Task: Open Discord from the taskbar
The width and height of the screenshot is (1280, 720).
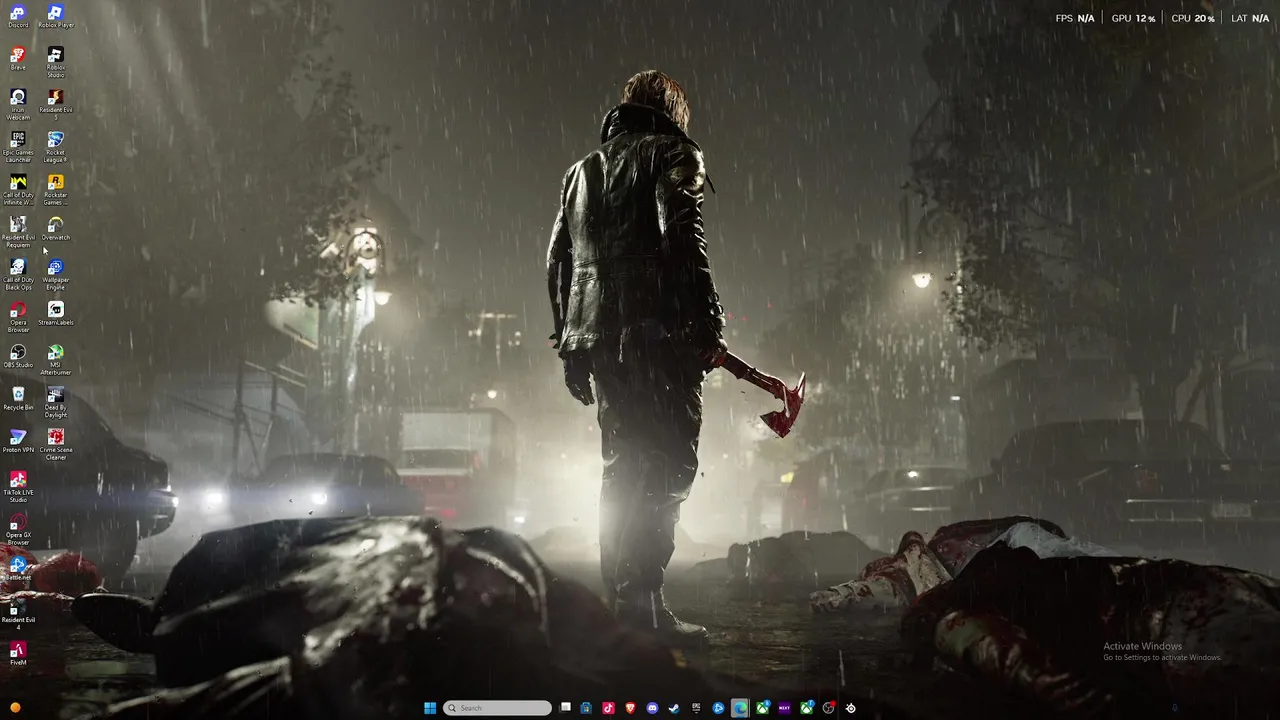Action: [x=652, y=708]
